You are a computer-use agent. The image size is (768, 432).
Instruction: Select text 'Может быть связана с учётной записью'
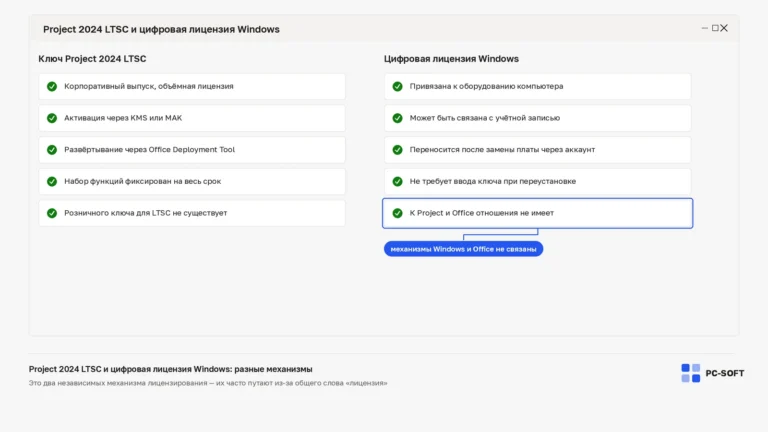pyautogui.click(x=485, y=118)
